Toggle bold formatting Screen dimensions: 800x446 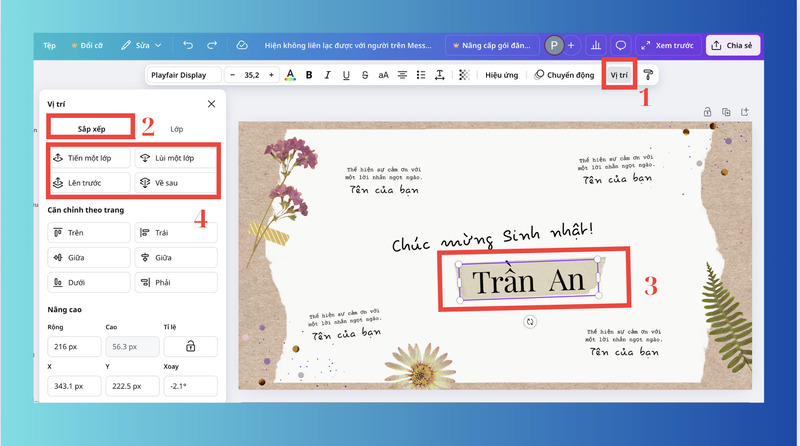(309, 75)
